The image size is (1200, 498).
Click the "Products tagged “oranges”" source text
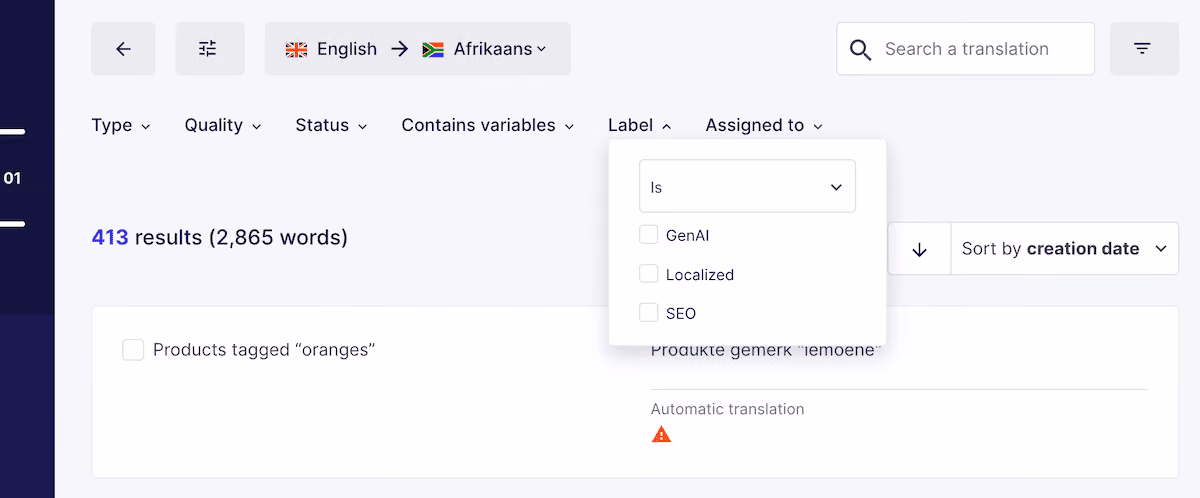point(264,350)
